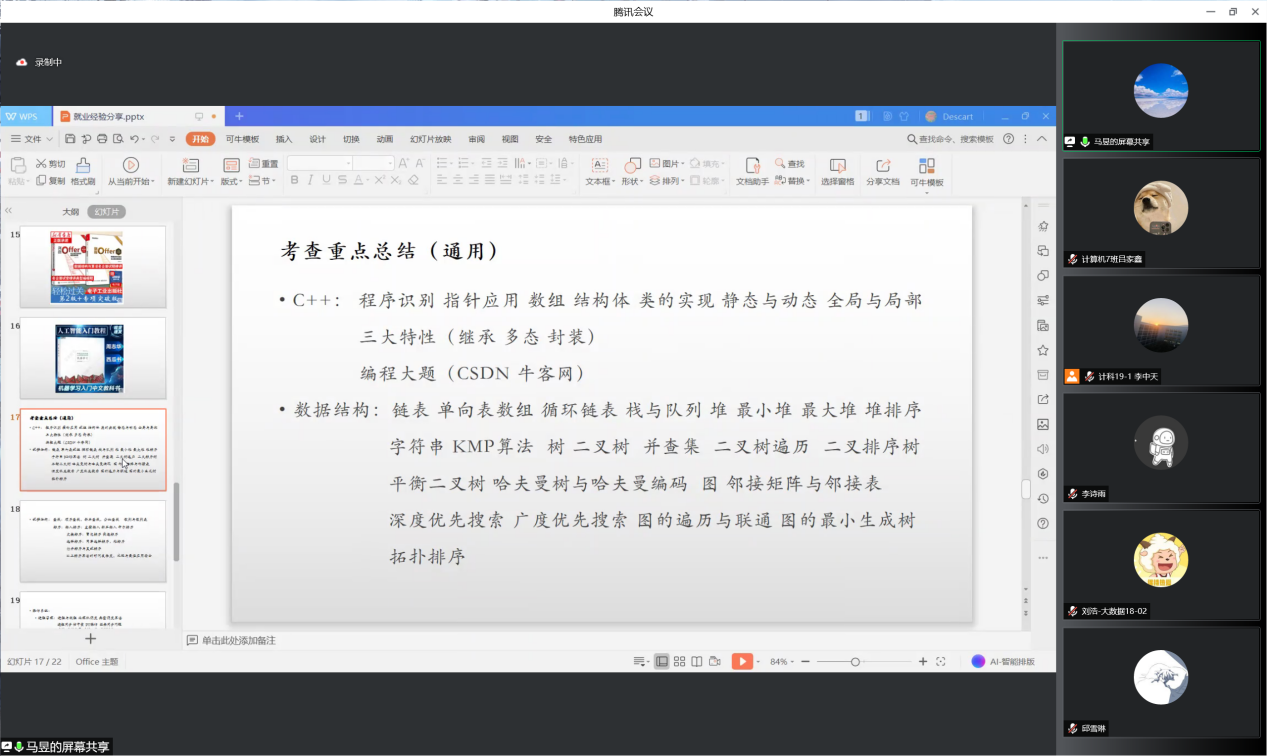Toggle the 幻灯片 thumbnail view pill

106,212
